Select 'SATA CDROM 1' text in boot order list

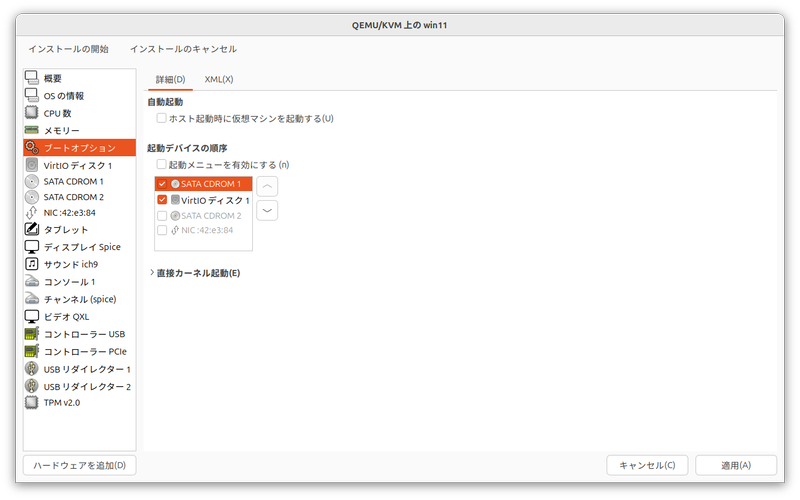click(x=211, y=184)
